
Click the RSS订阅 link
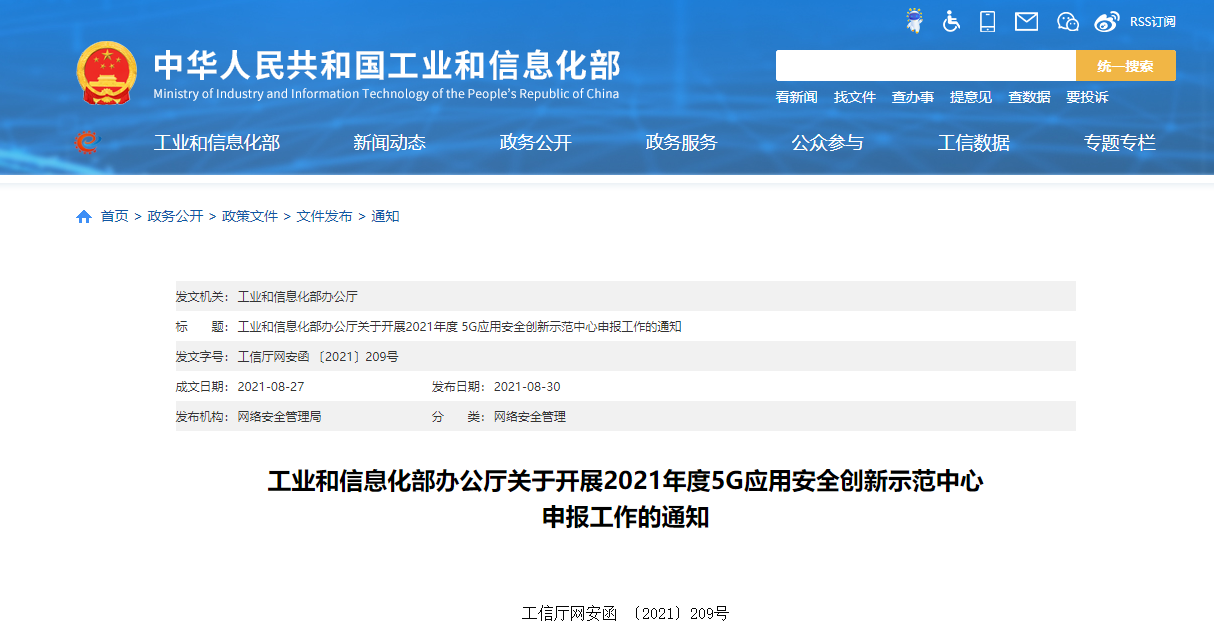point(1152,21)
